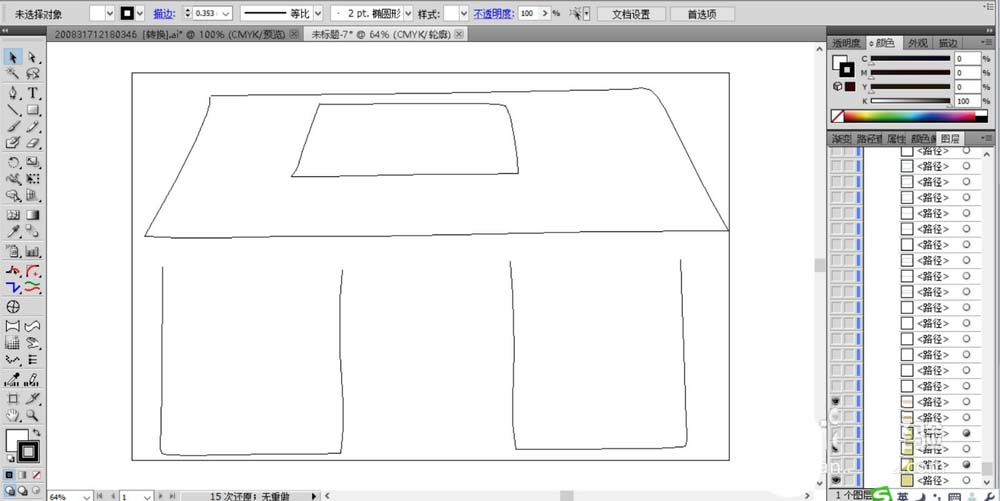This screenshot has height=501, width=1000.
Task: Select the Magic Wand tool
Action: click(x=13, y=74)
